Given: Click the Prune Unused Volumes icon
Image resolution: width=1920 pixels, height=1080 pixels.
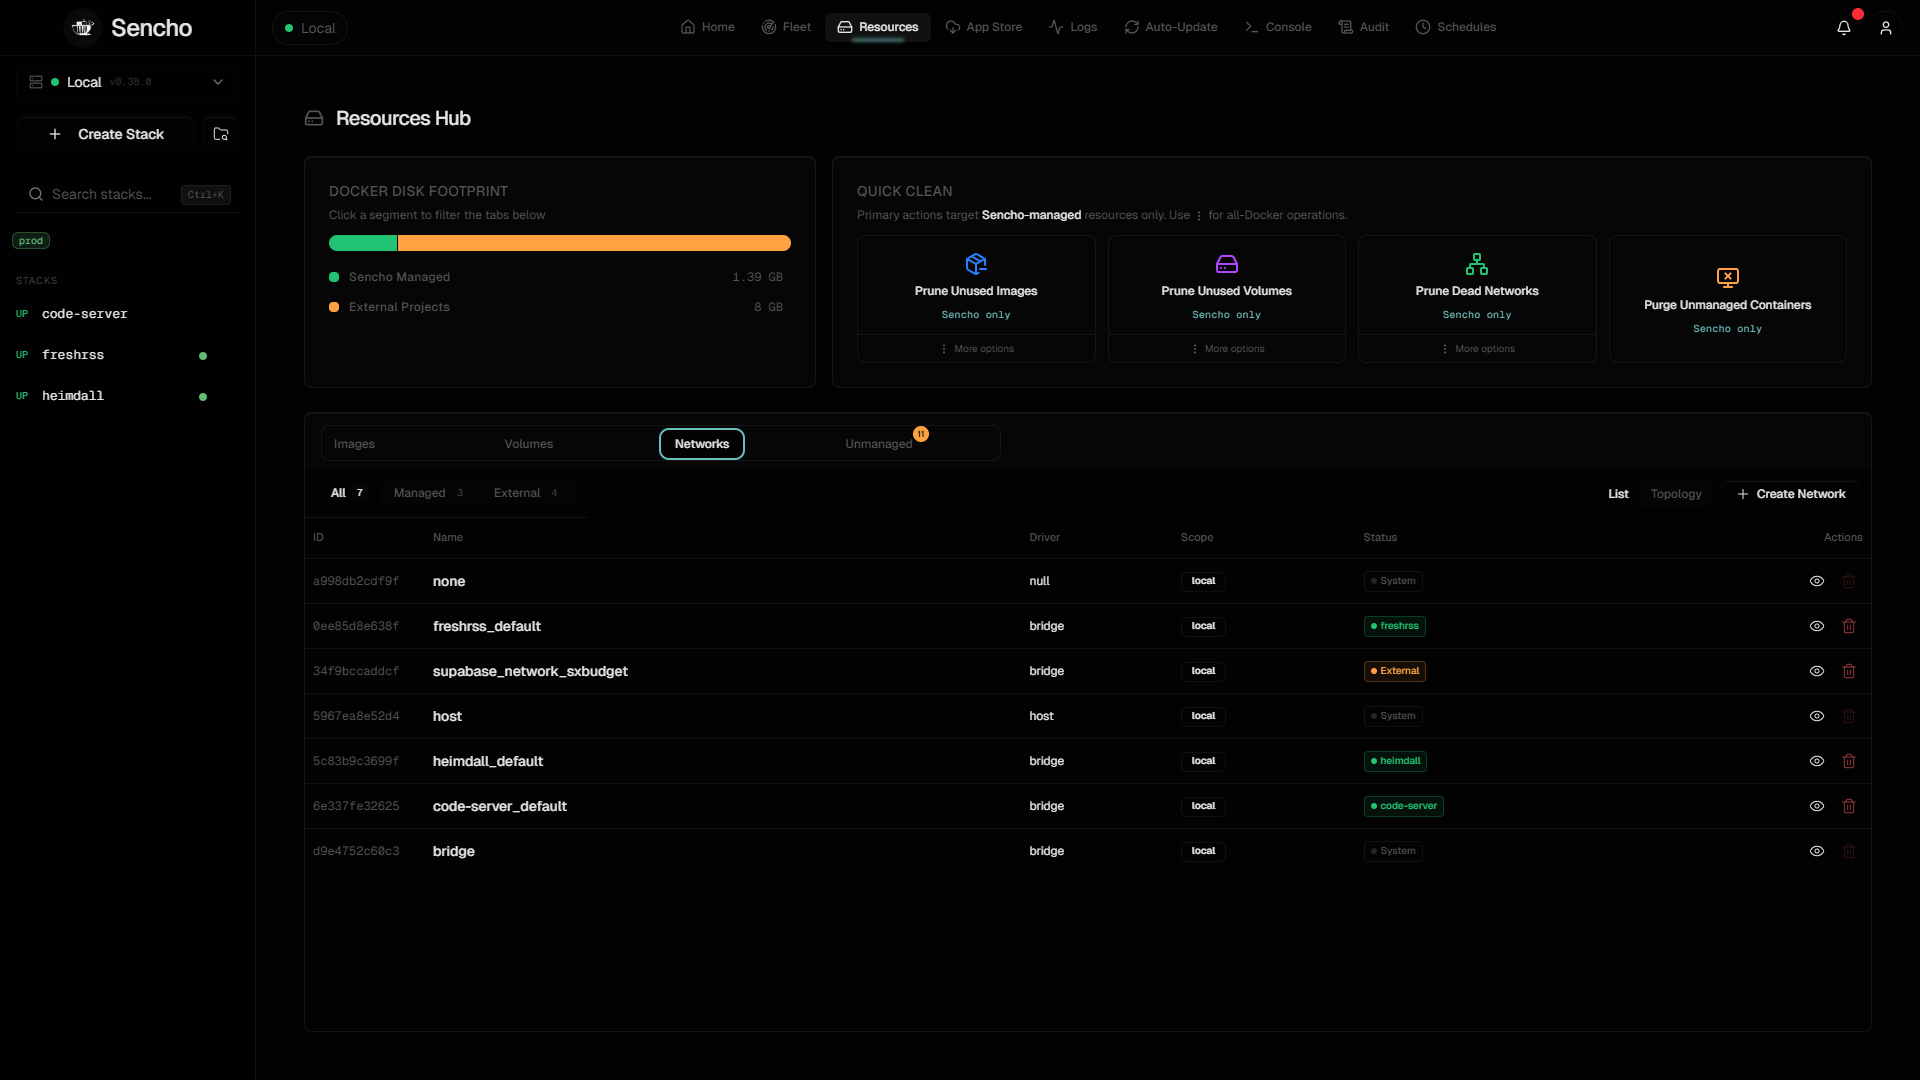Looking at the screenshot, I should [x=1227, y=263].
